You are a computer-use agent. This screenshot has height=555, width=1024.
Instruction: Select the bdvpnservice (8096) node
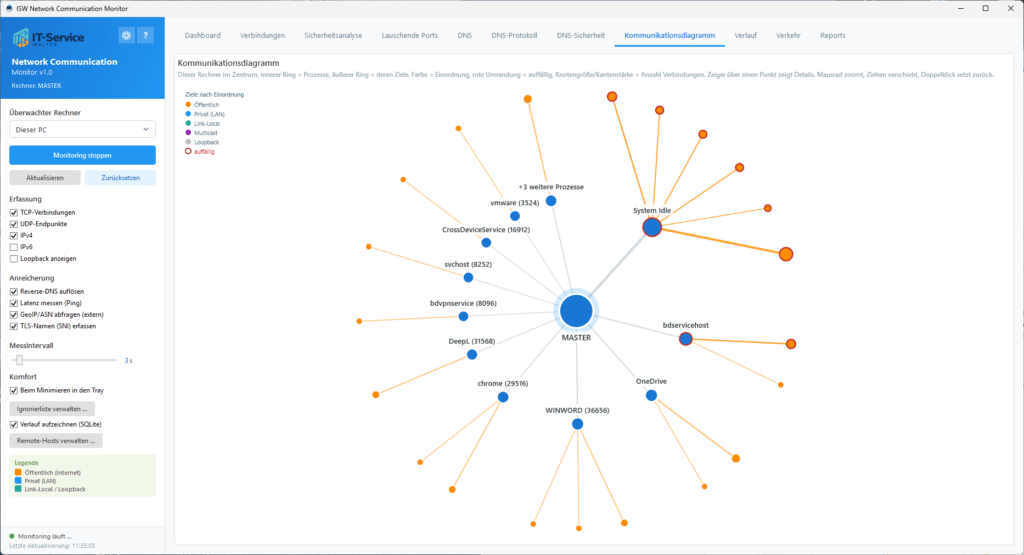click(x=463, y=317)
